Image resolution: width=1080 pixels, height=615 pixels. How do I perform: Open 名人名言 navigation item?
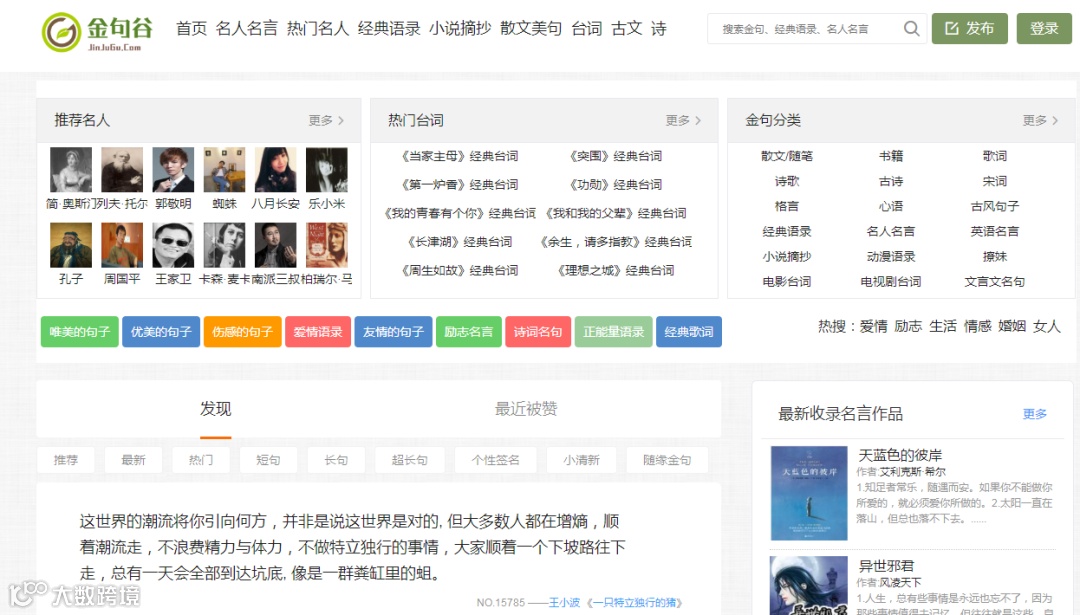click(247, 29)
